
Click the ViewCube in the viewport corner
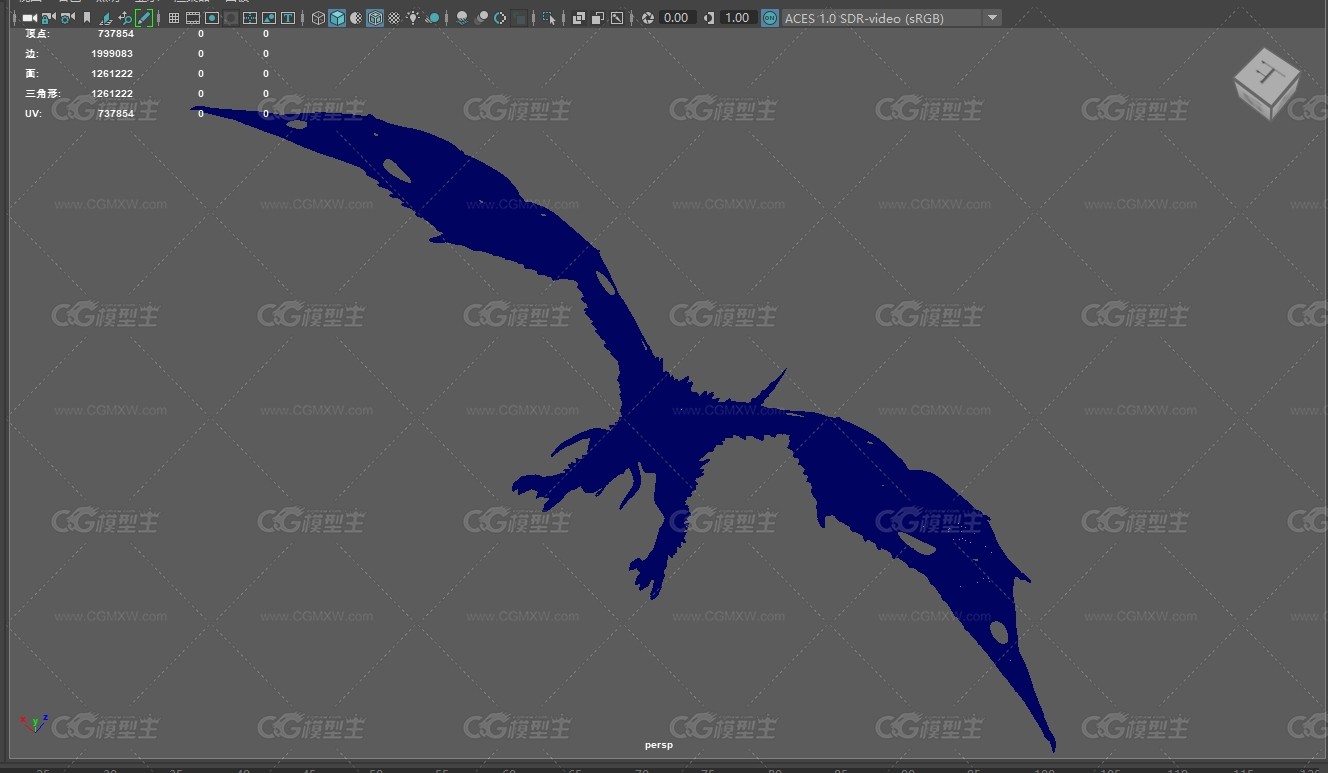coord(1266,82)
